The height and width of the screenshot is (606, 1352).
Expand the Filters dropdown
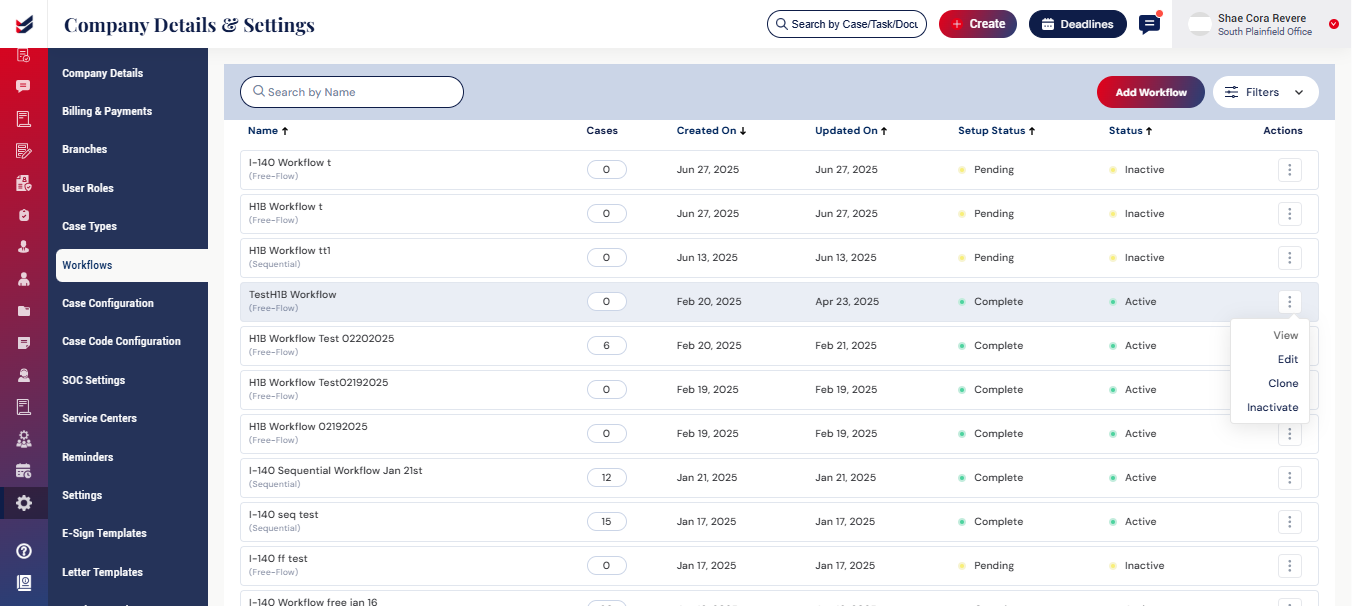click(x=1265, y=92)
